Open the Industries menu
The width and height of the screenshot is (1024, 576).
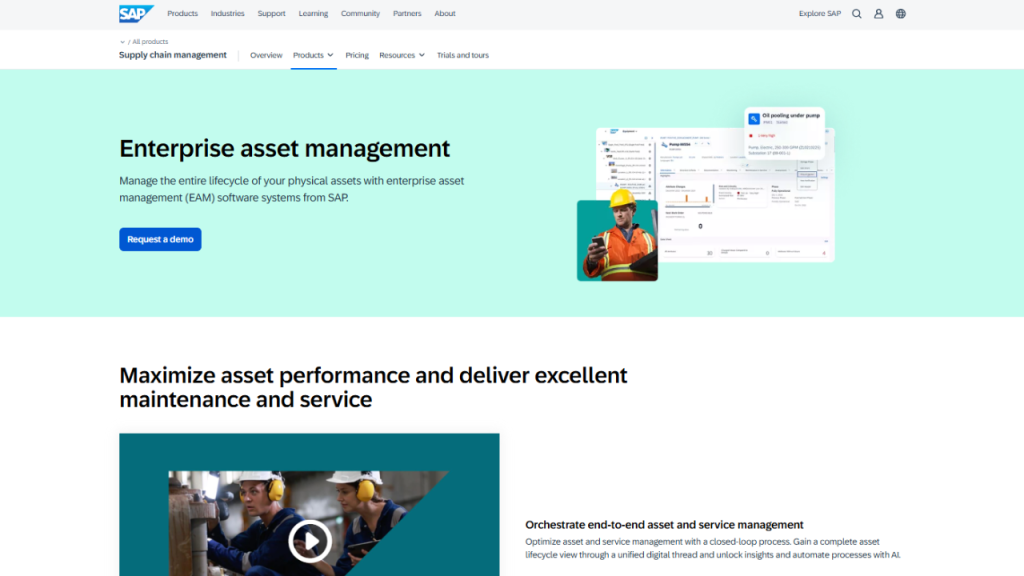tap(227, 14)
